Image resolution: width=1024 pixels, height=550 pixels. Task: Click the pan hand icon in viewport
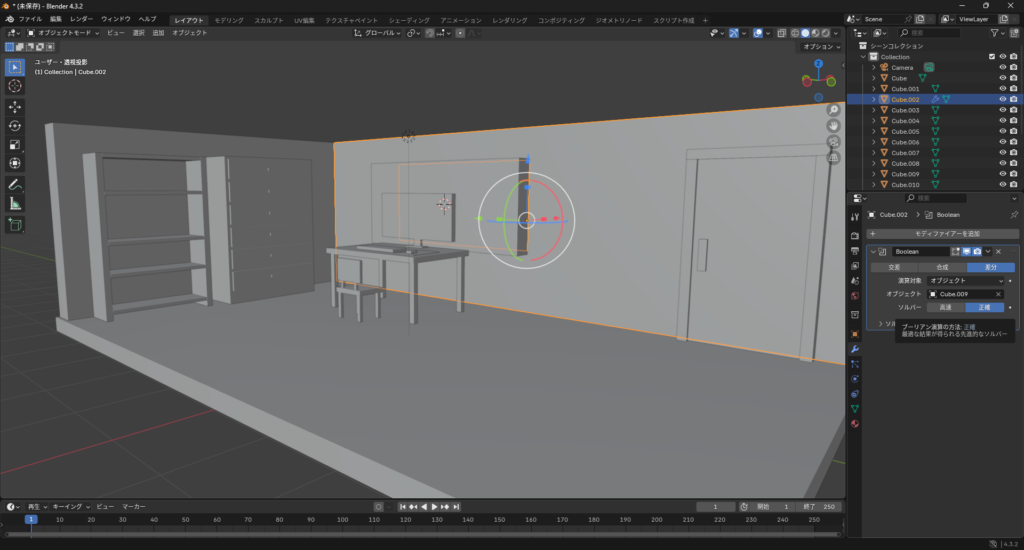(x=834, y=126)
